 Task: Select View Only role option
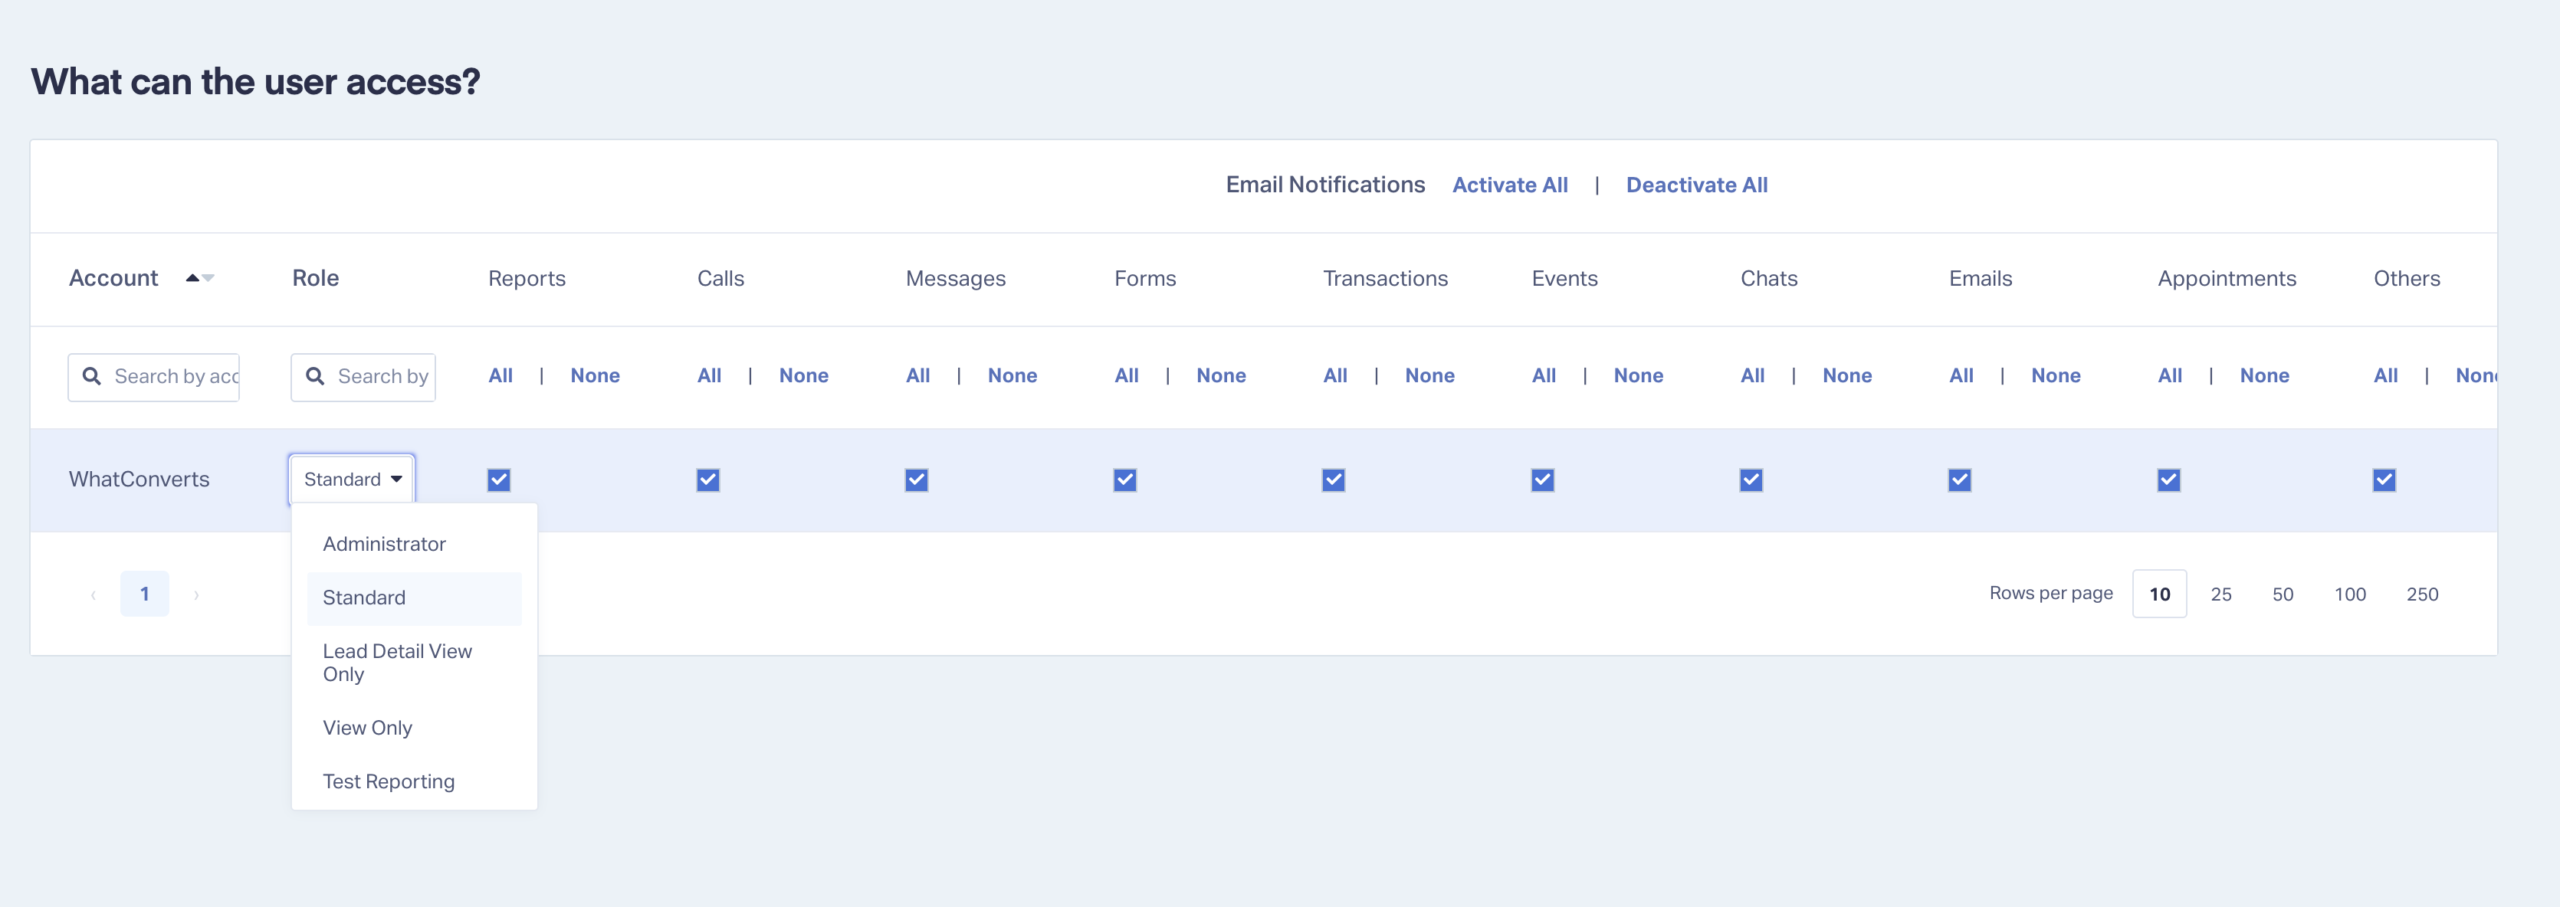414,728
